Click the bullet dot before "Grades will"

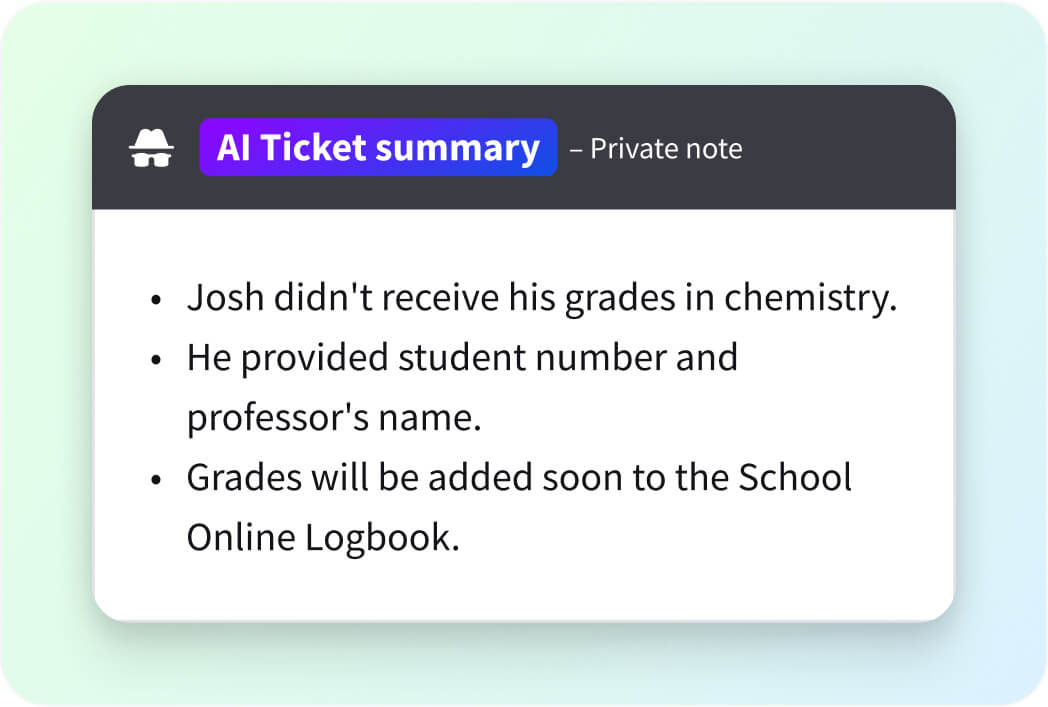click(155, 479)
